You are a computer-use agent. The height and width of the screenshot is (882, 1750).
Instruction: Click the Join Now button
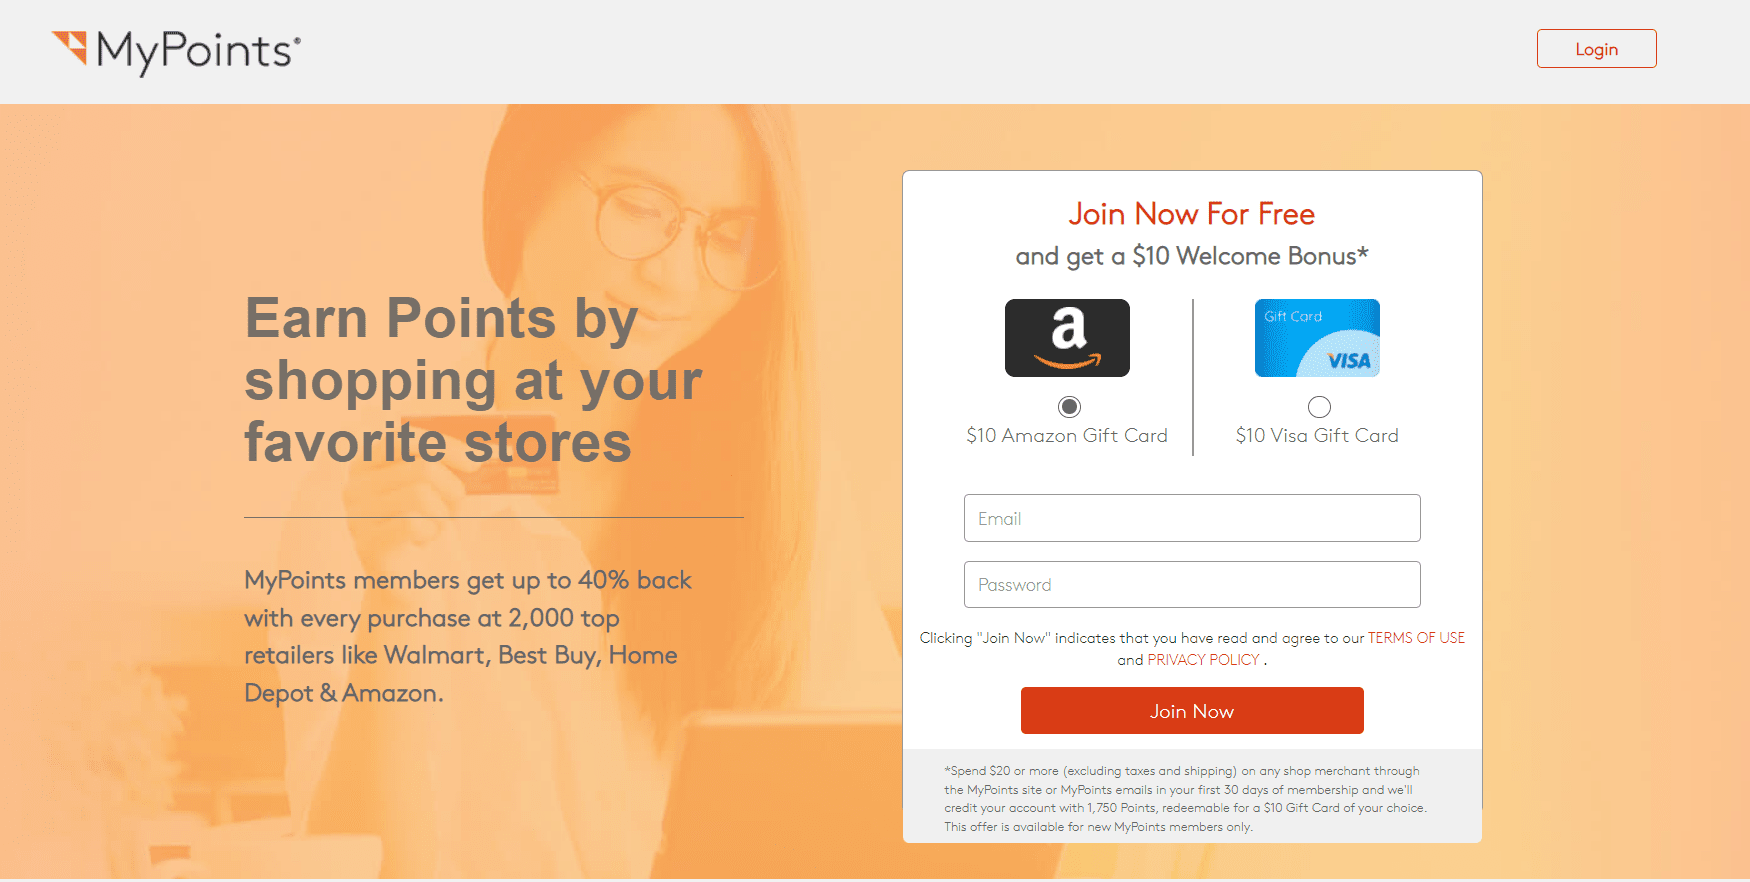pos(1192,711)
